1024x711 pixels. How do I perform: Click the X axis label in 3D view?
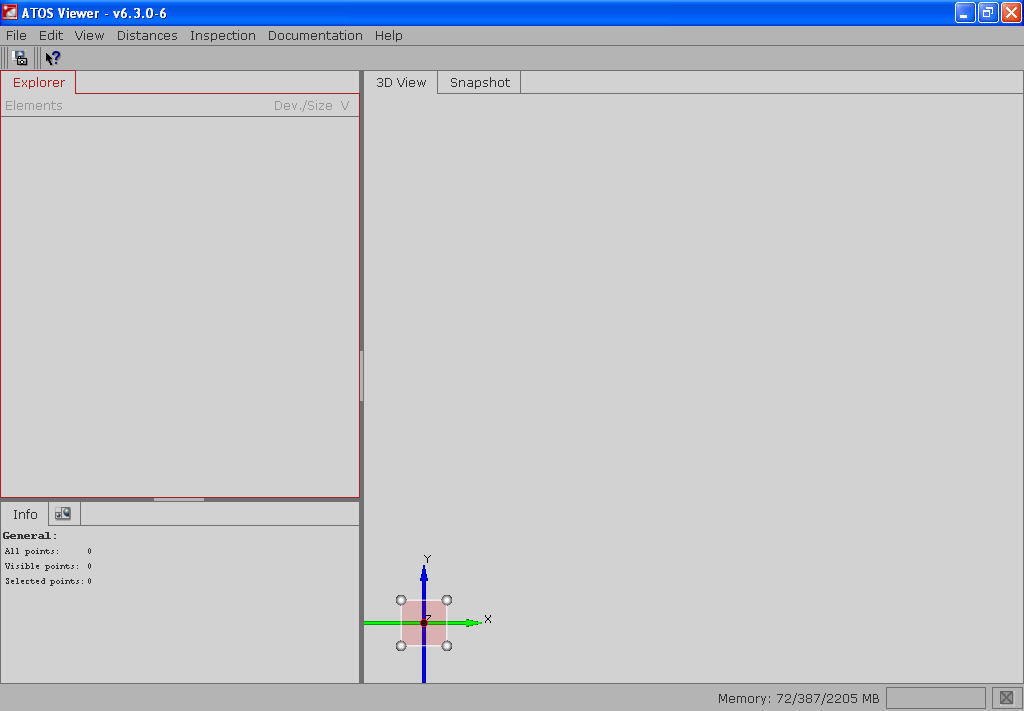(x=488, y=619)
